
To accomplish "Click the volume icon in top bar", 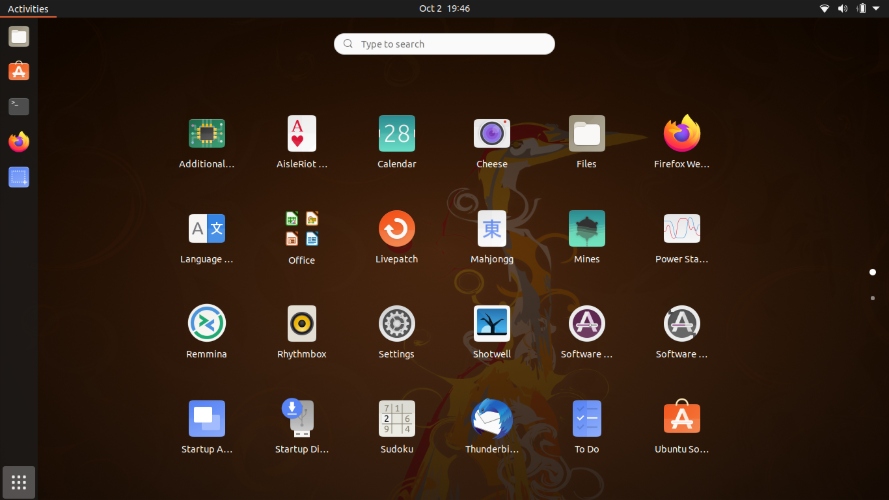I will point(843,9).
